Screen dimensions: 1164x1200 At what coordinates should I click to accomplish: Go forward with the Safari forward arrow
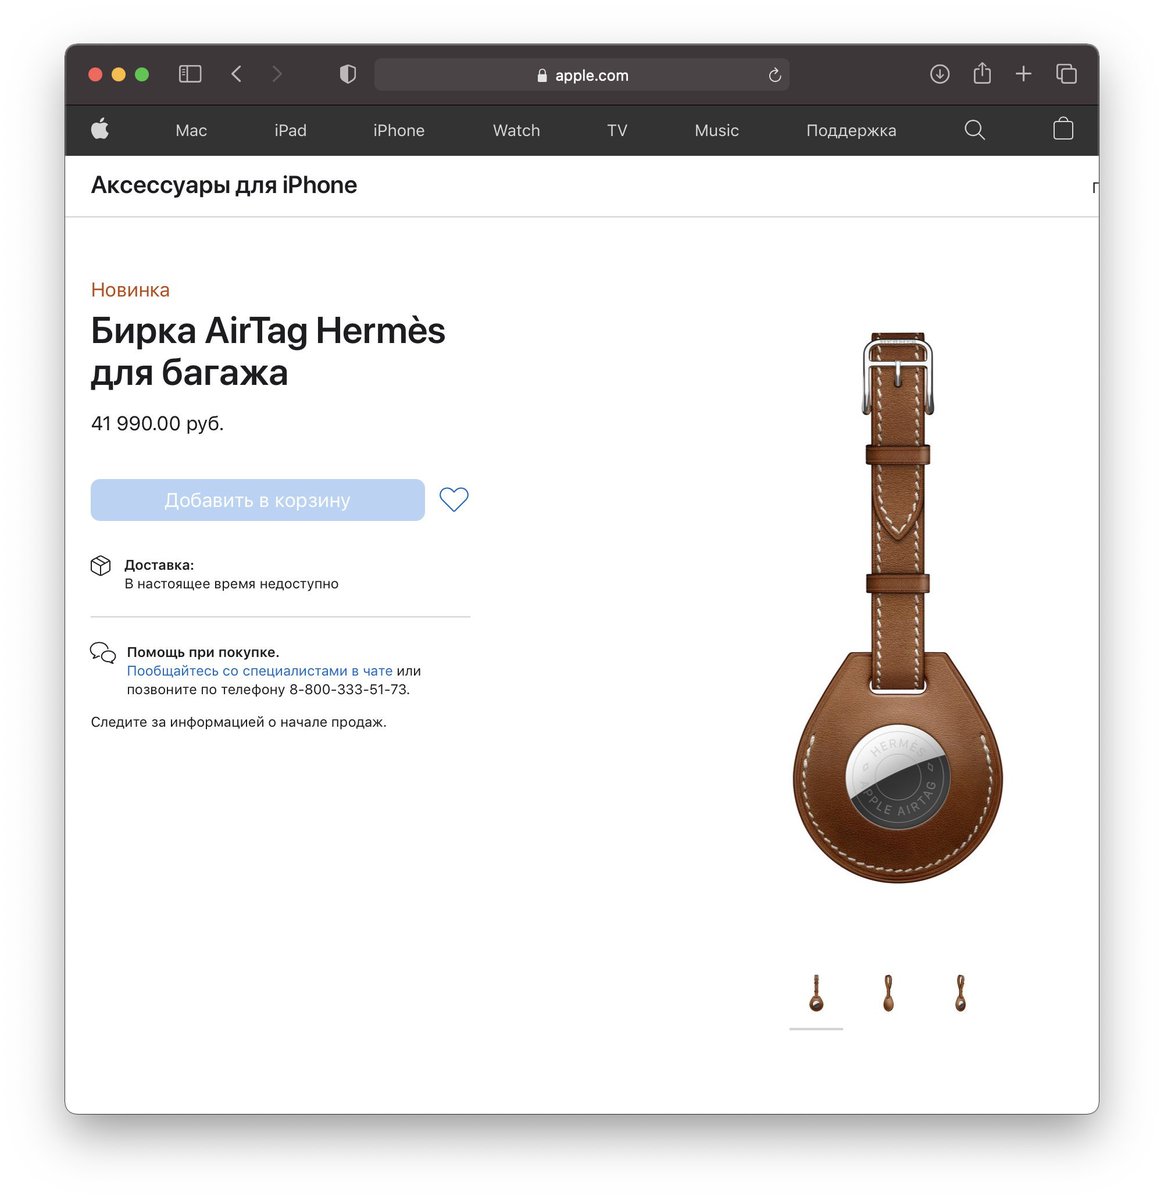(277, 74)
